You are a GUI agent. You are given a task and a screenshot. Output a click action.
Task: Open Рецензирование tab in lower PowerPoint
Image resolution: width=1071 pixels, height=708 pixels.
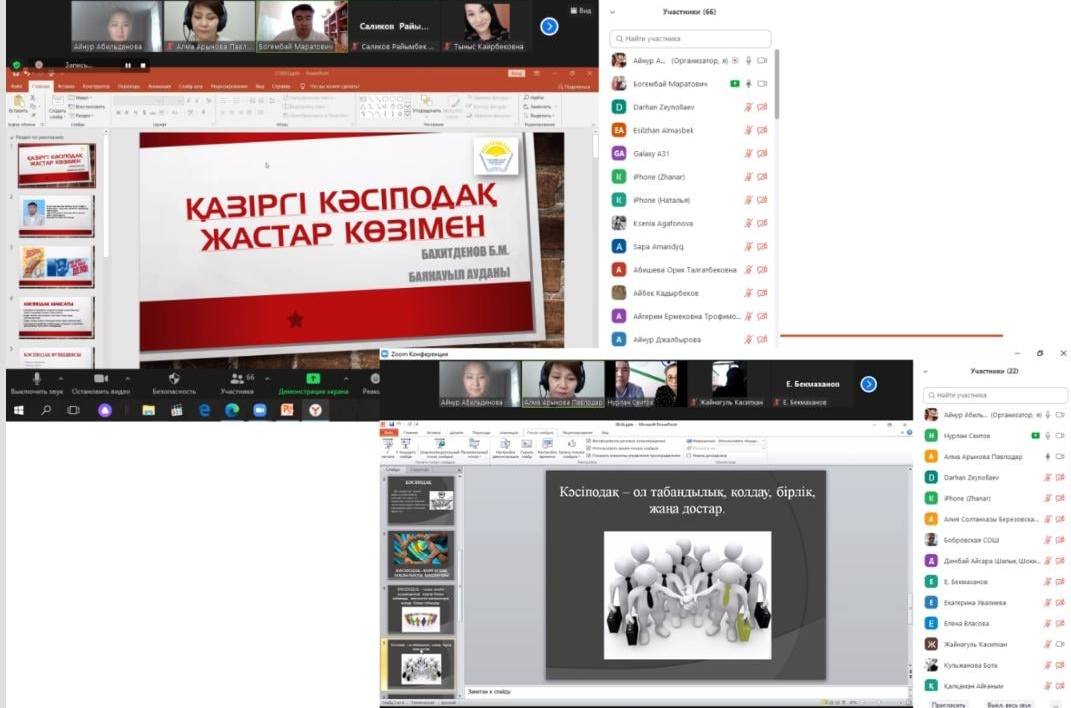point(577,432)
